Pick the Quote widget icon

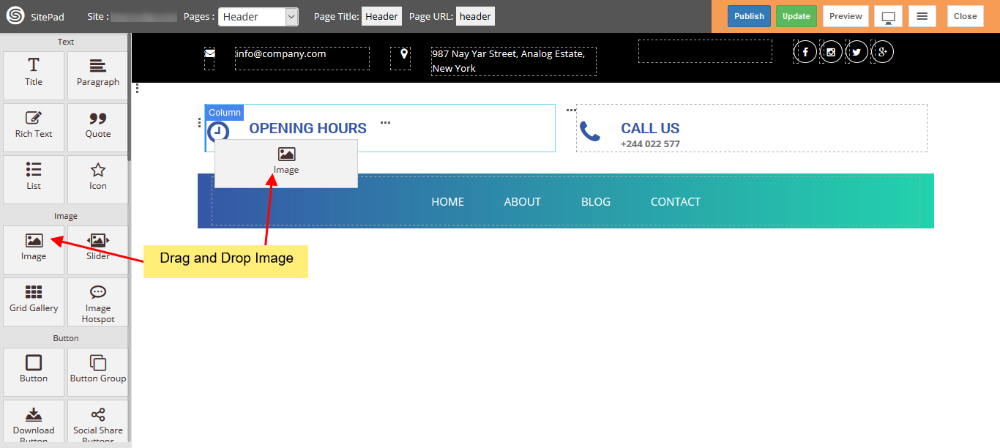97,125
